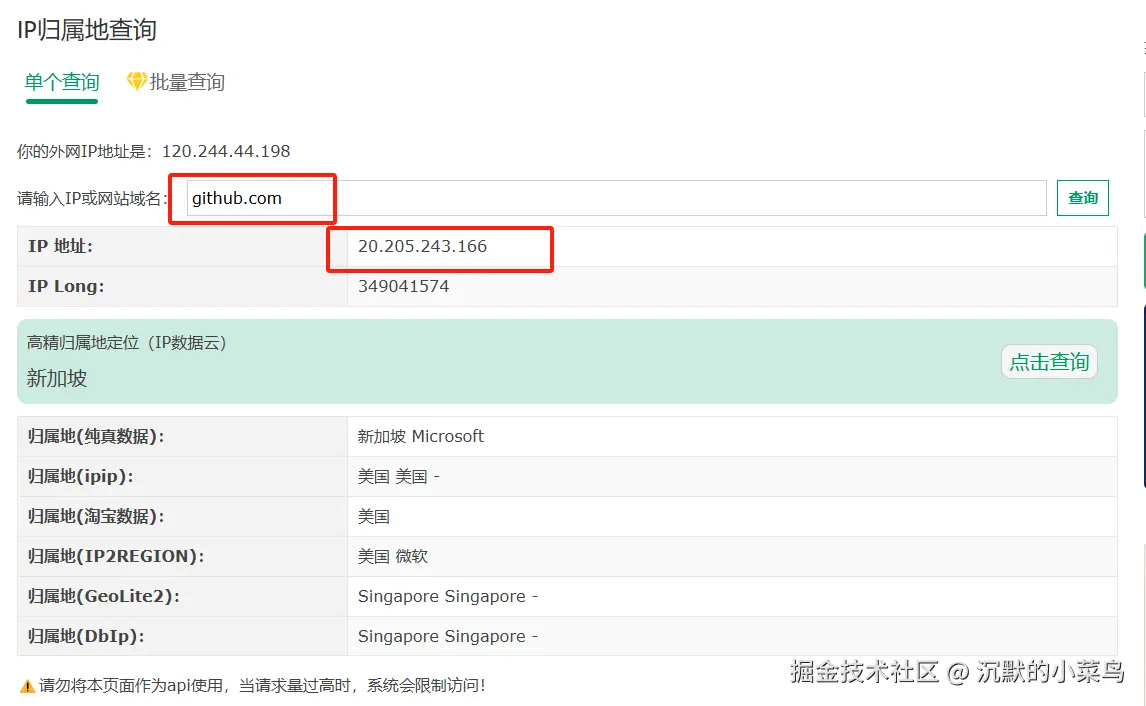The height and width of the screenshot is (706, 1146).
Task: Click the 请输入IP或网站域名 label
Action: 91,198
